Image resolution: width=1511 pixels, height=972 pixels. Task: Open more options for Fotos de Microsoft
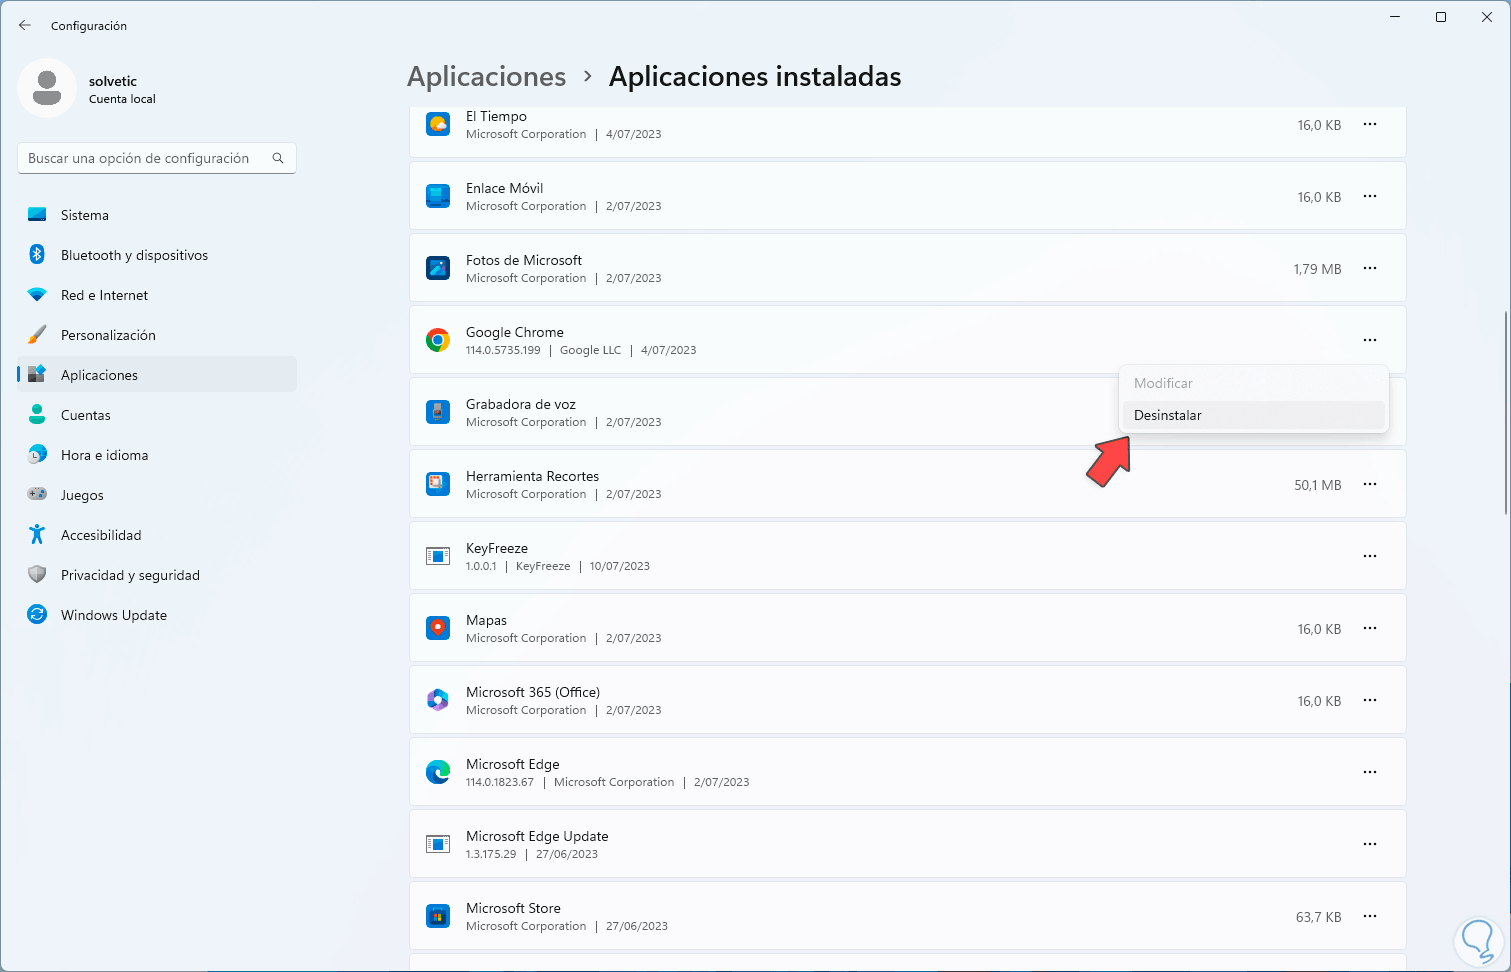pos(1370,269)
